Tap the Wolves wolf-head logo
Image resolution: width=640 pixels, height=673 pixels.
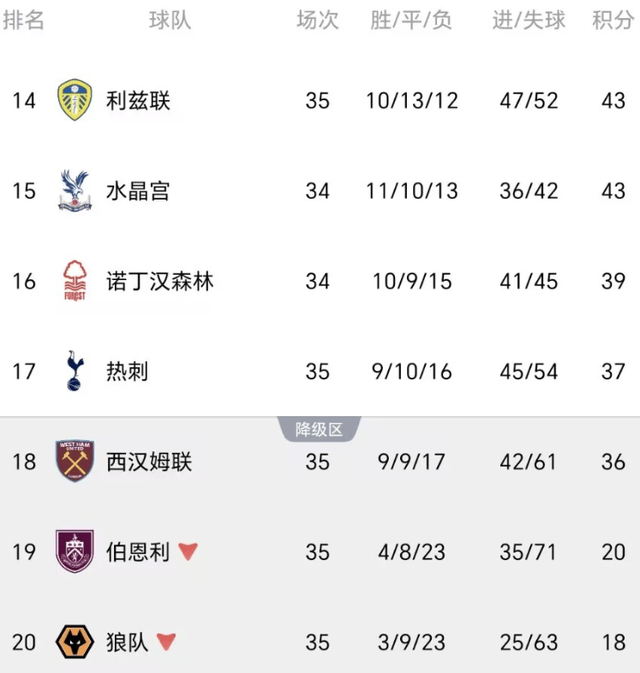(75, 642)
